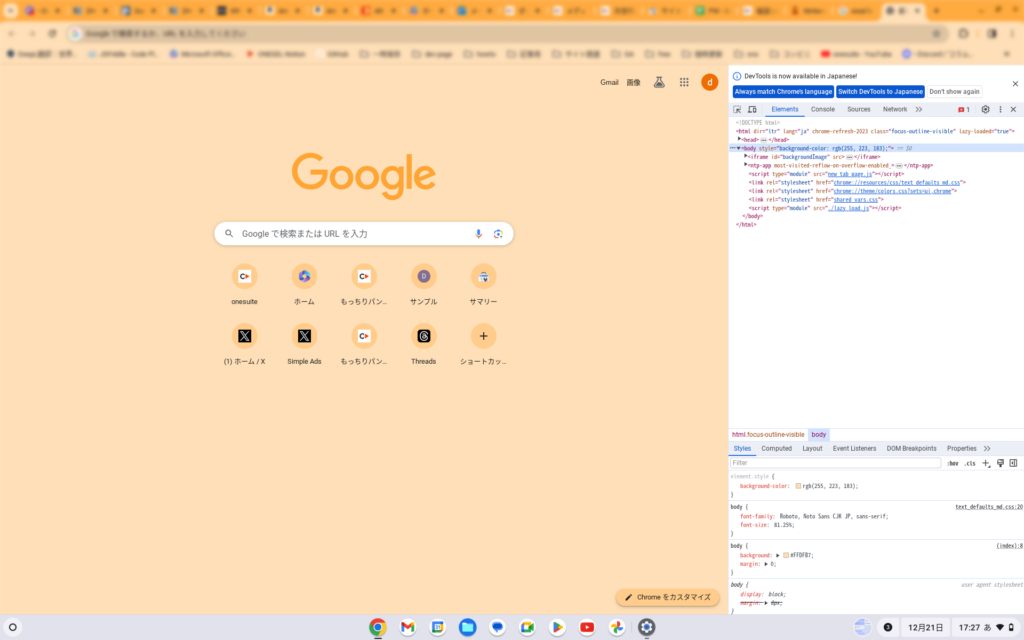
Task: Open the new_tab_page.js source link
Action: (x=850, y=174)
